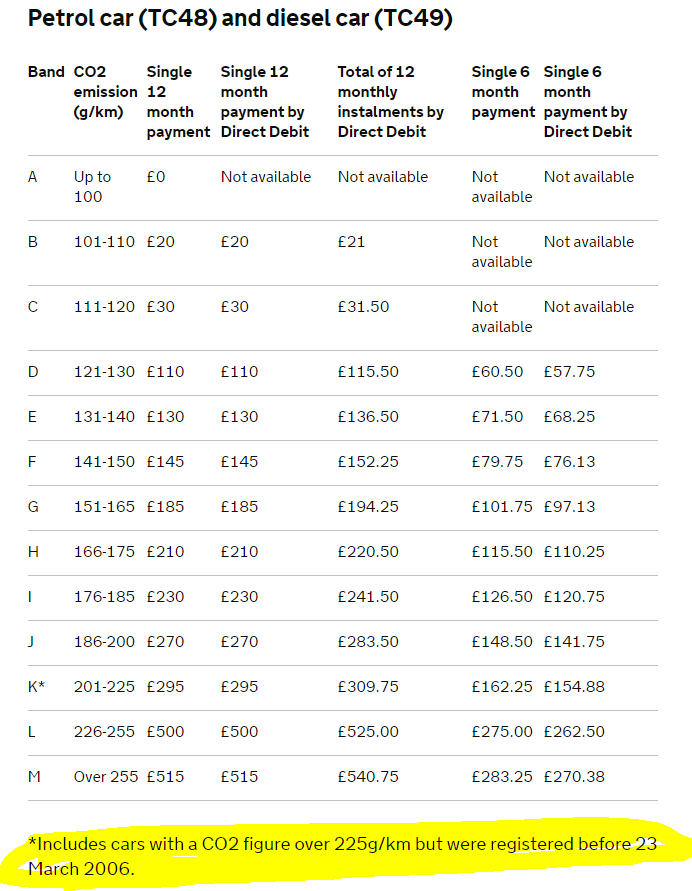Select the Total of 12 monthly instalments header

[390, 102]
